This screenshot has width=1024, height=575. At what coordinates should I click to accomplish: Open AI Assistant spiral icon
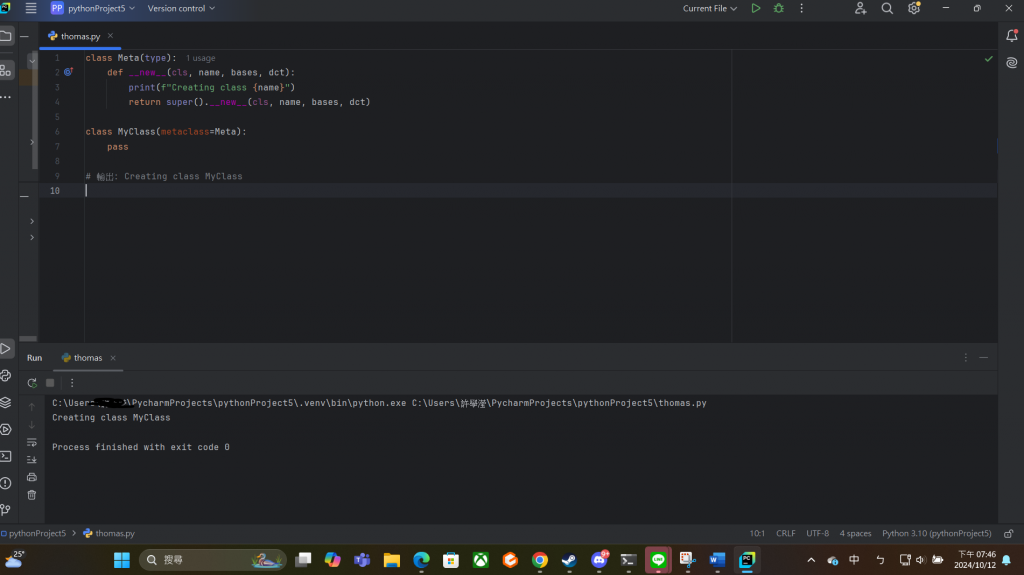pos(1012,63)
